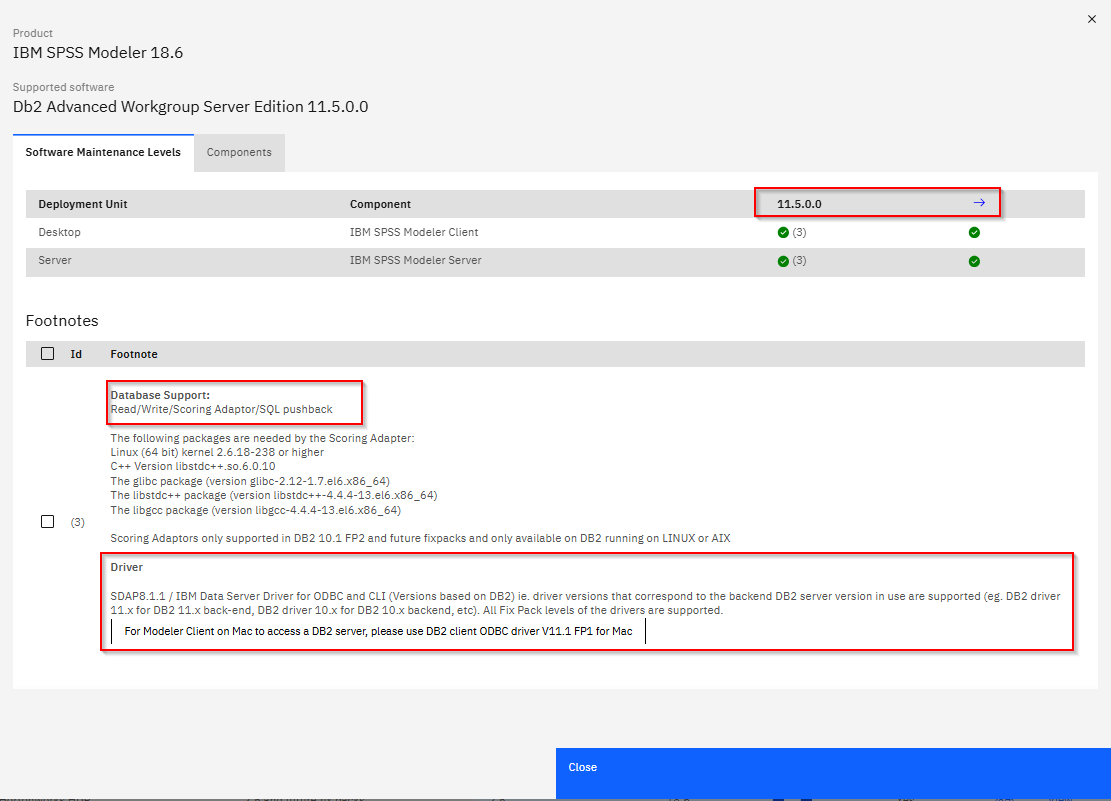Click the (3) footnote reference in Desktop row
Viewport: 1111px width, 801px height.
pyautogui.click(x=799, y=233)
